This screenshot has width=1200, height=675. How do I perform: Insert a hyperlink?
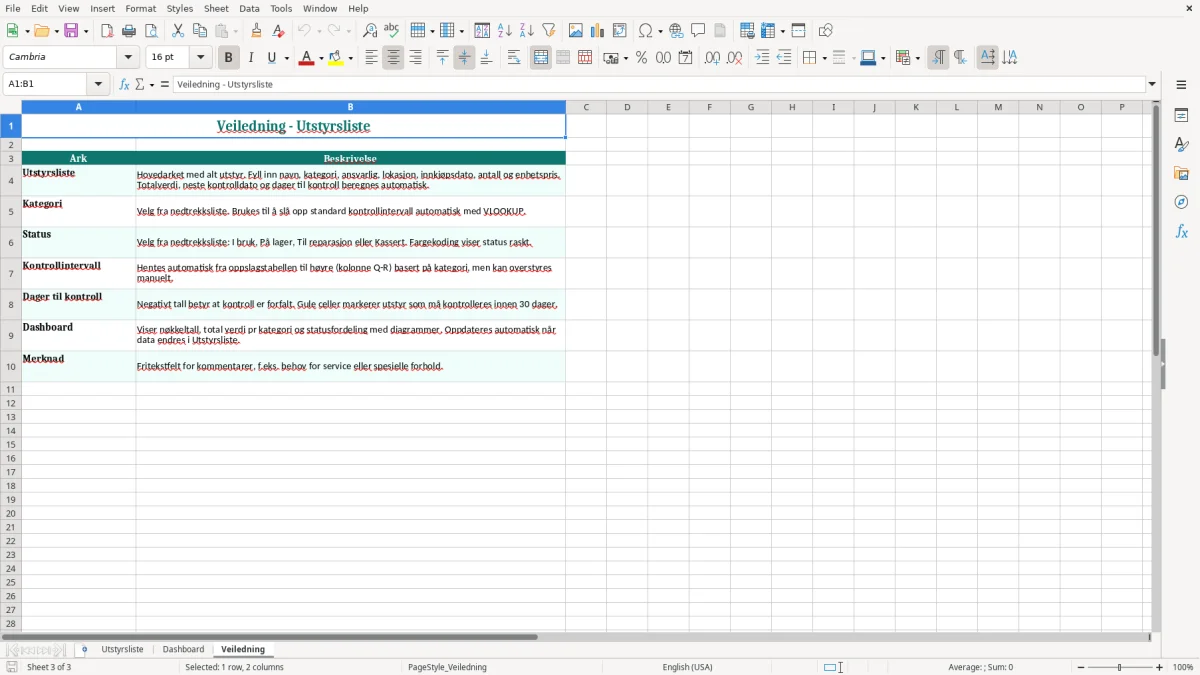click(676, 31)
